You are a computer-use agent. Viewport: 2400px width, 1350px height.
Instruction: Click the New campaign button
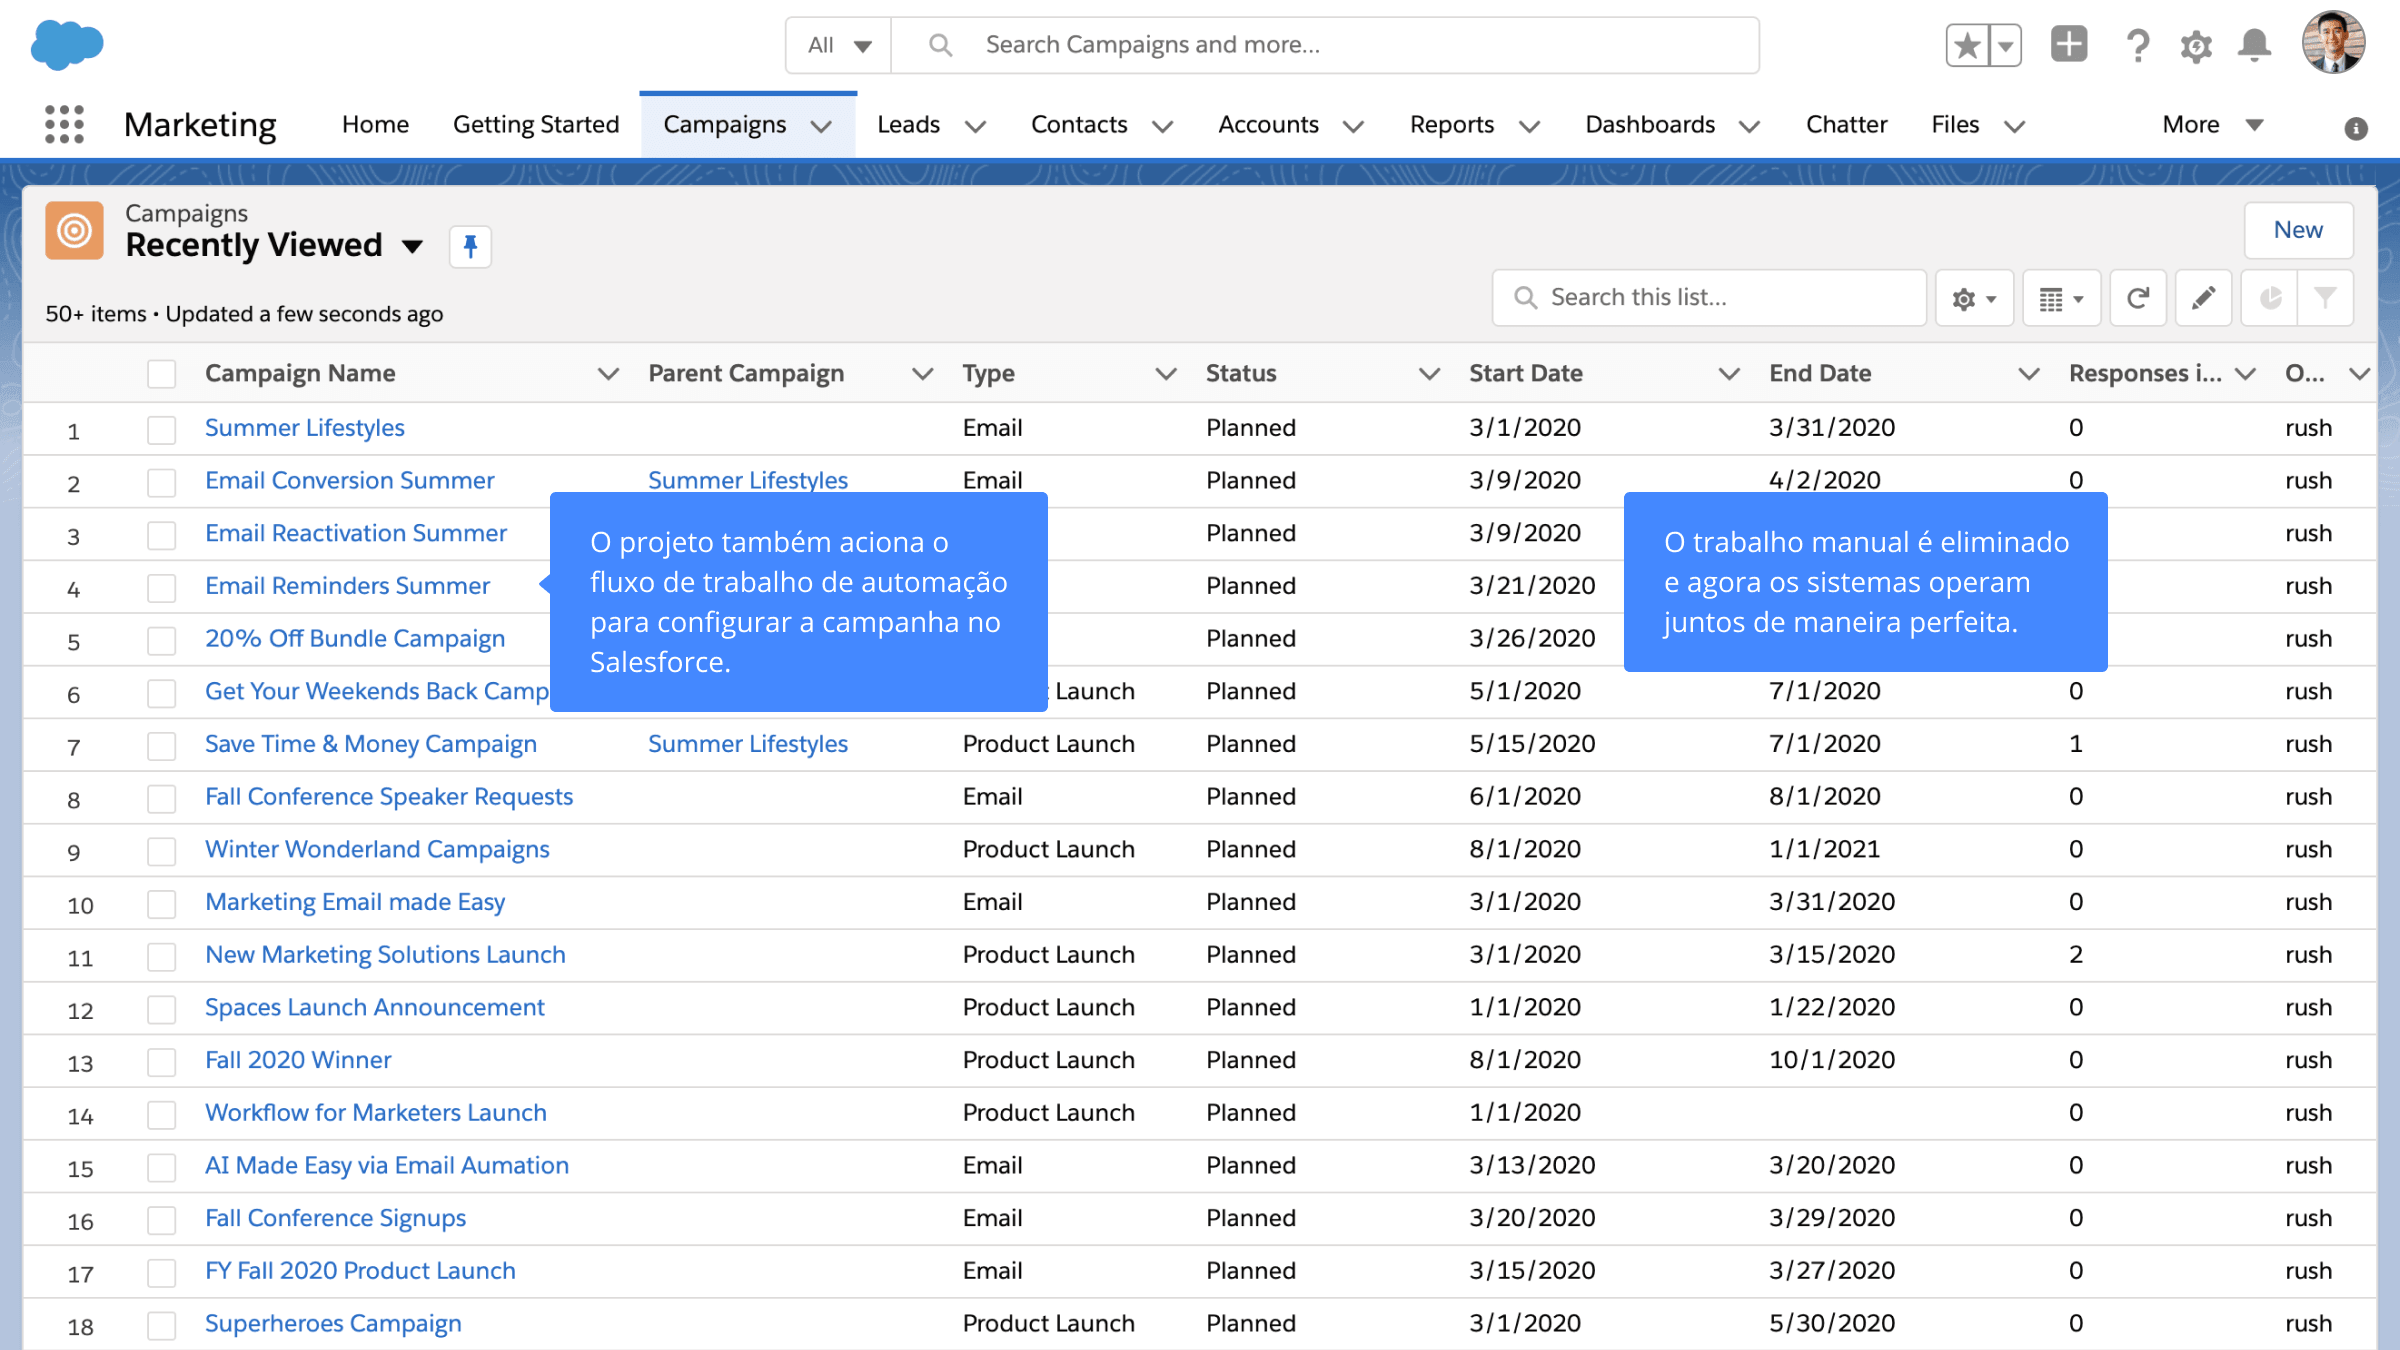point(2298,230)
